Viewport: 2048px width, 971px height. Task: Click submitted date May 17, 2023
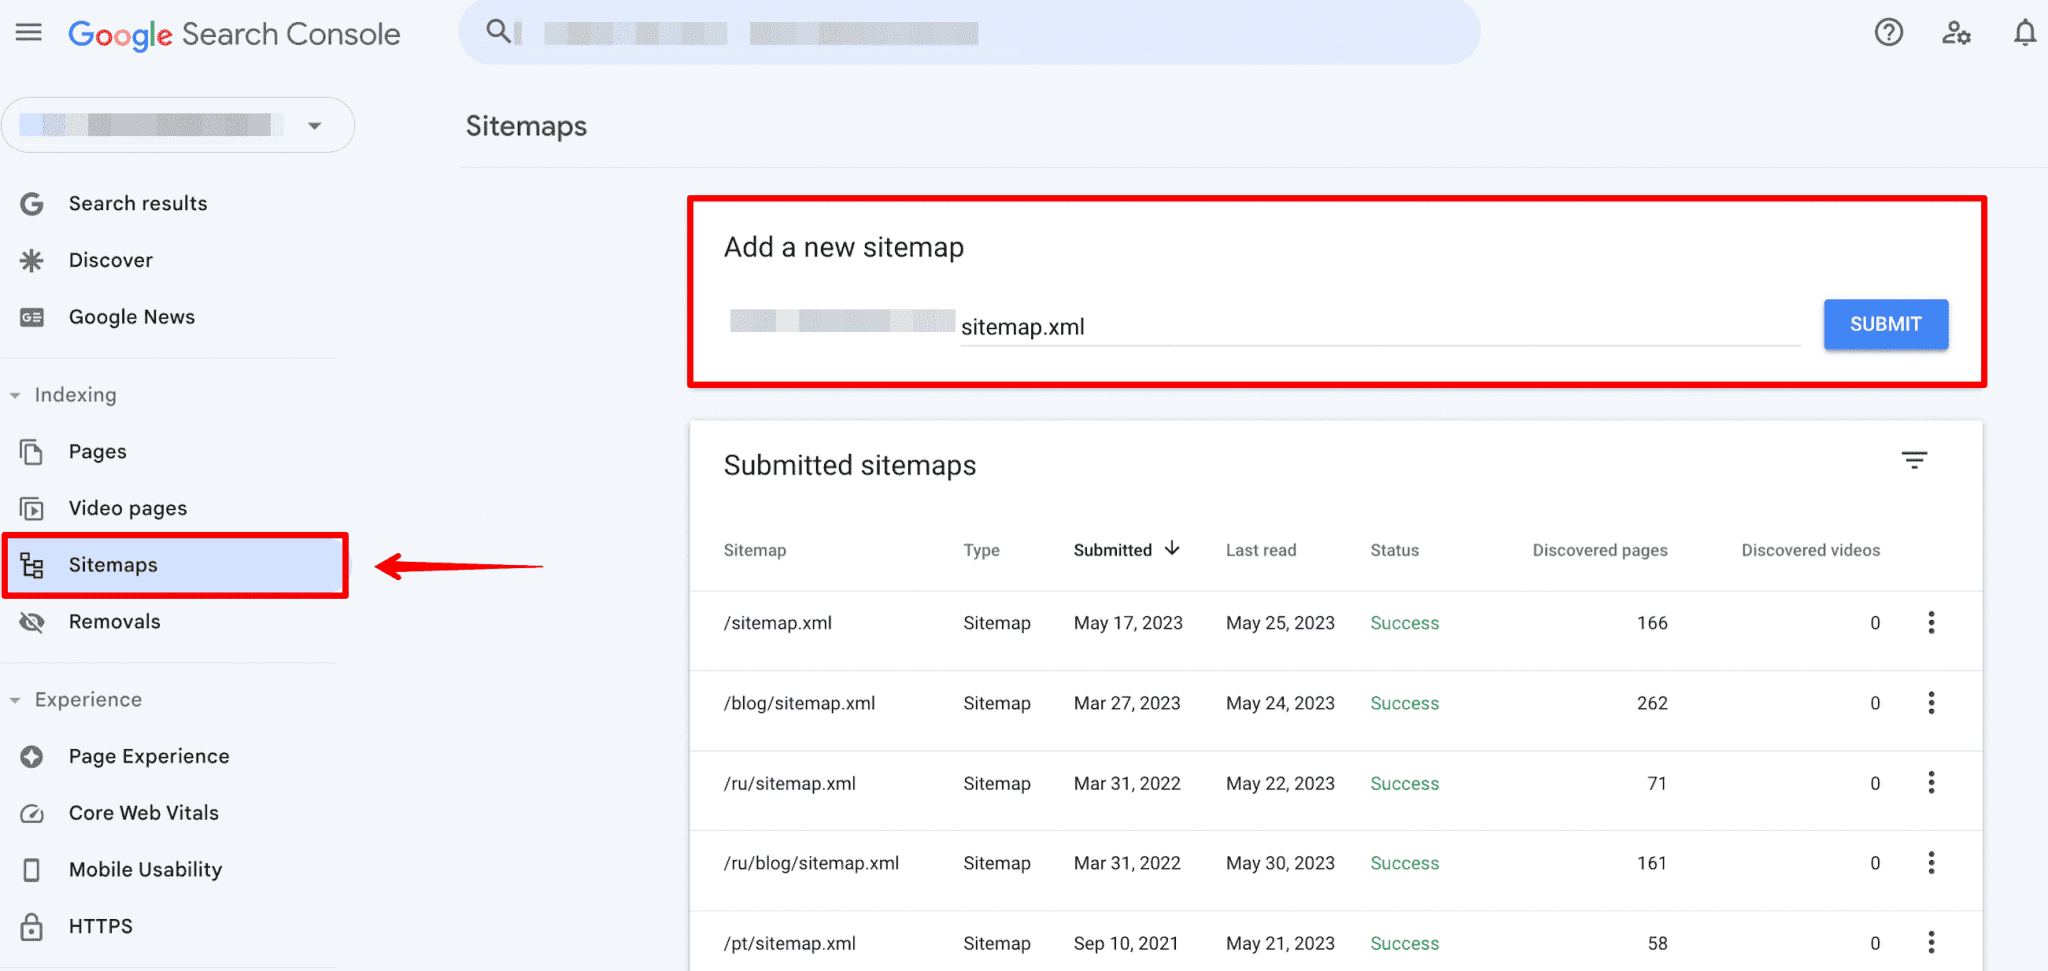pyautogui.click(x=1128, y=623)
